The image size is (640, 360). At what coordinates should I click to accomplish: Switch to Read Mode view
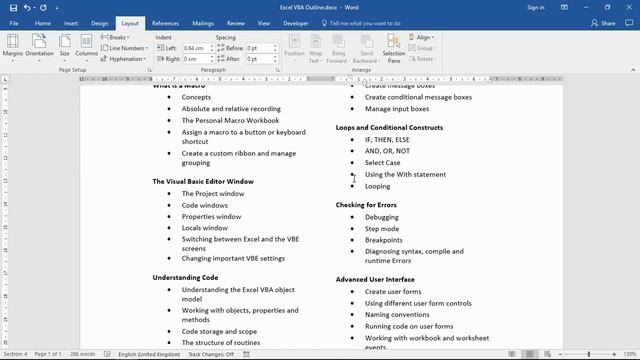[x=512, y=354]
